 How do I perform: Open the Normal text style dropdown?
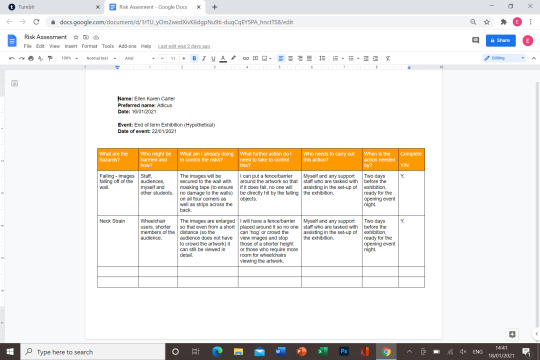[x=101, y=58]
